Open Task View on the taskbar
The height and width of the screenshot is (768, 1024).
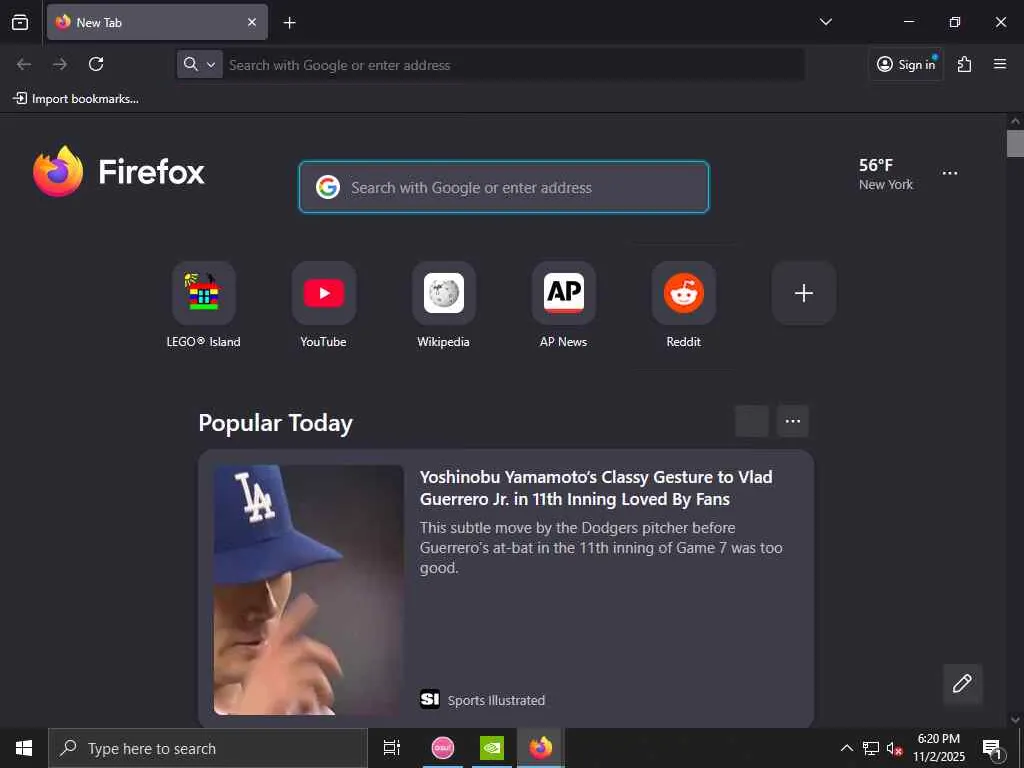pyautogui.click(x=392, y=748)
